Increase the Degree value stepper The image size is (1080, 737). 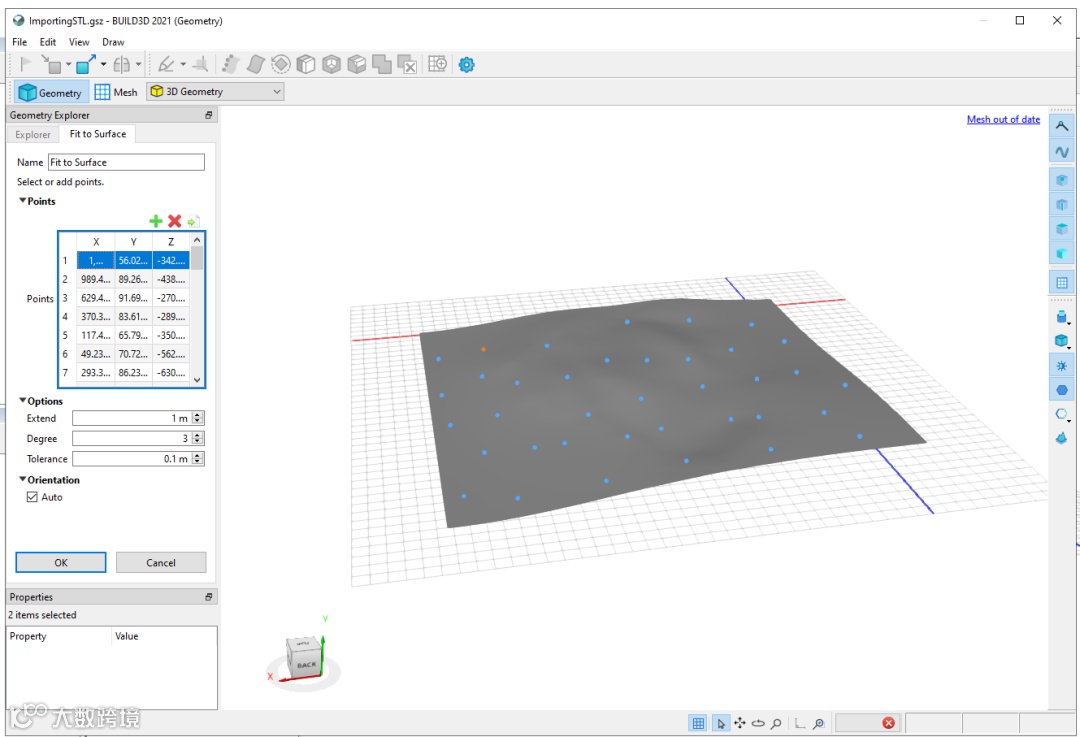[198, 435]
